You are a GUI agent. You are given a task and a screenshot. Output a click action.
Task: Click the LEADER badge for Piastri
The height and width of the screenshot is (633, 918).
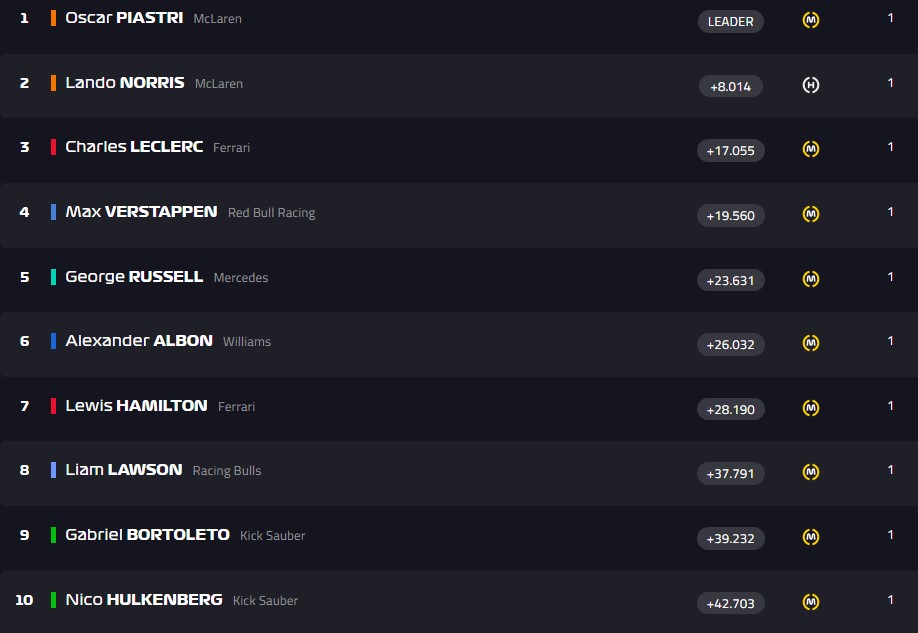coord(730,21)
